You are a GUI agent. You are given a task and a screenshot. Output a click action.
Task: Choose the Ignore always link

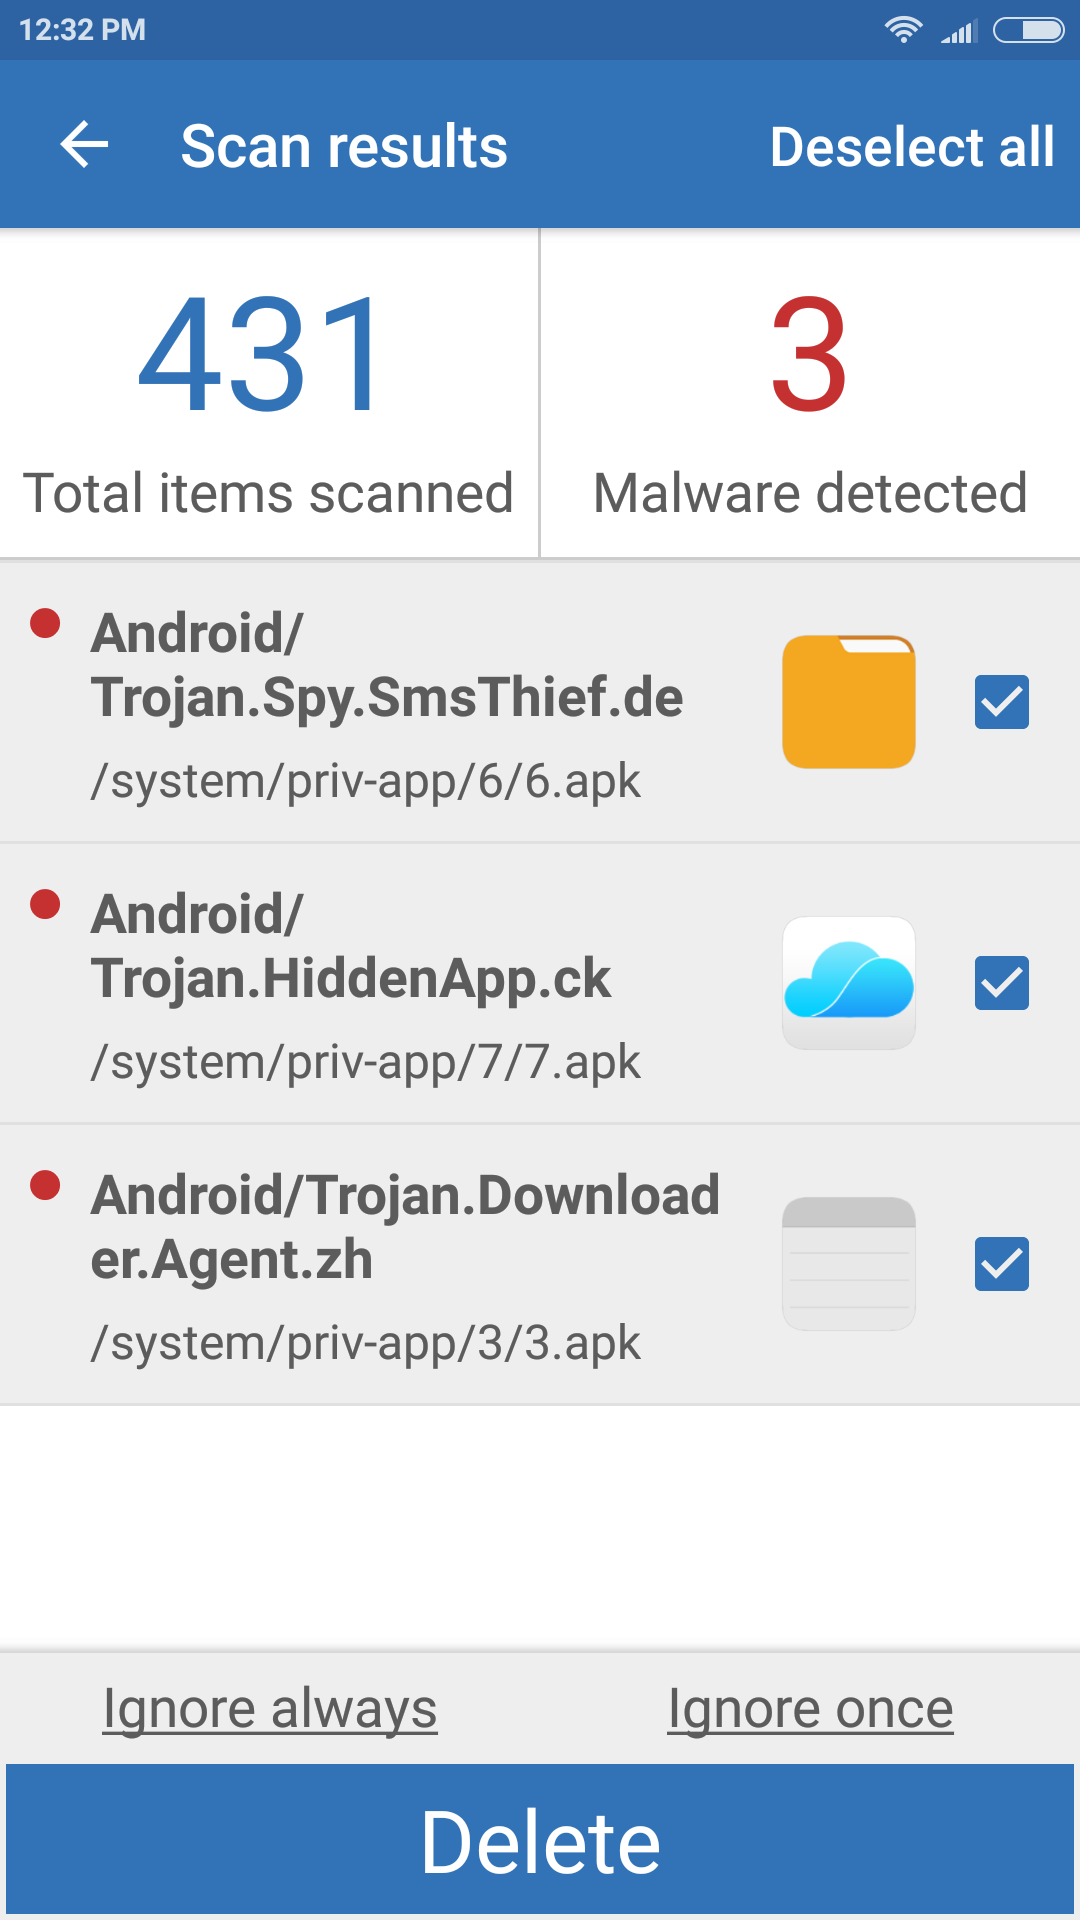(x=270, y=1708)
